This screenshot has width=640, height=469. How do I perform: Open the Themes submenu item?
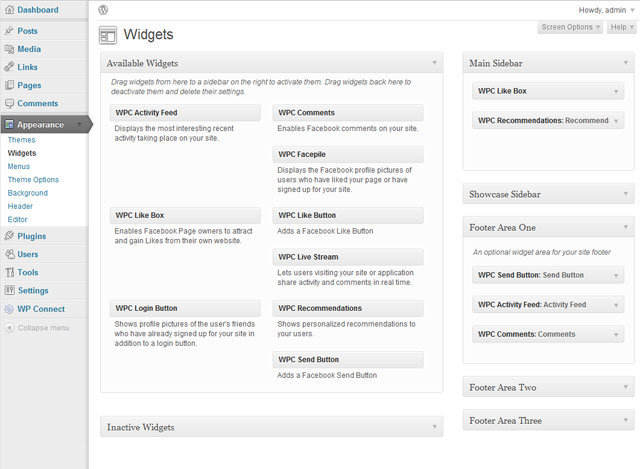pos(21,140)
